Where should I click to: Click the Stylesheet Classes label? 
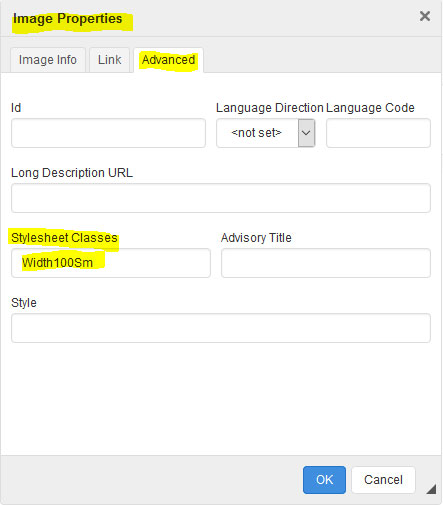coord(64,238)
